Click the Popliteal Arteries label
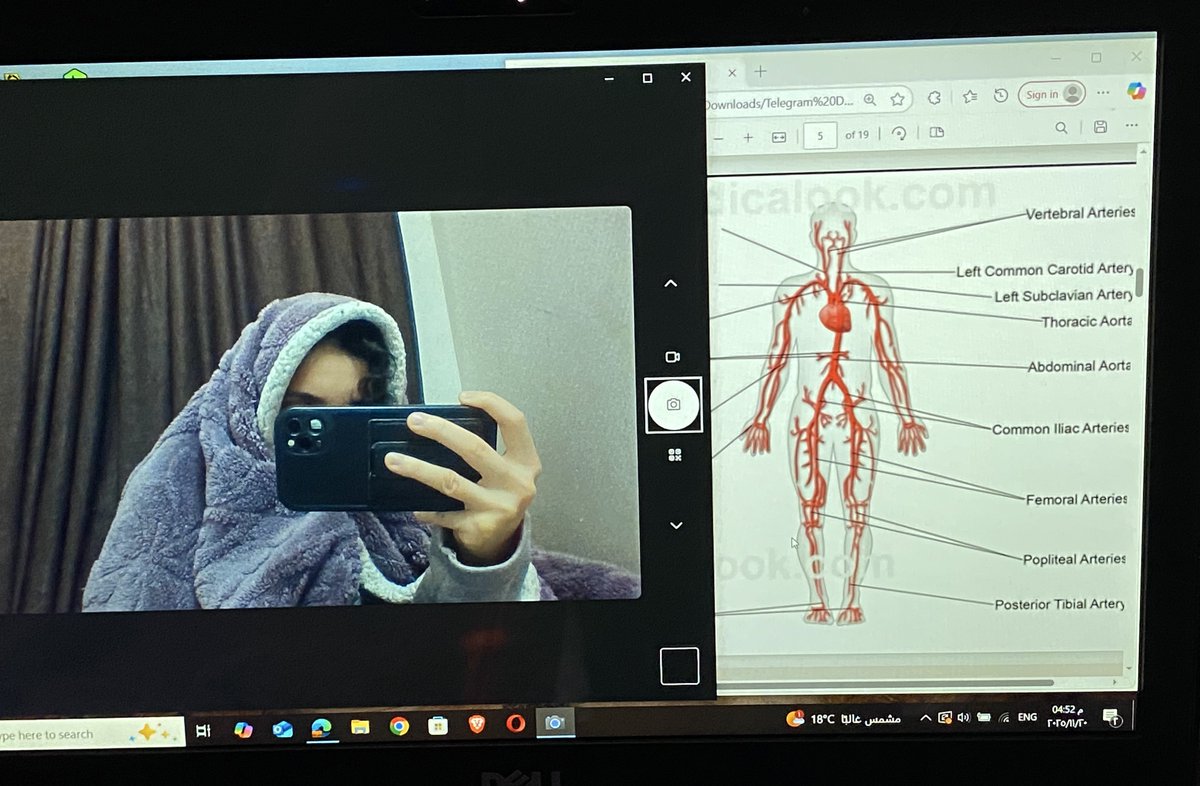 (x=1074, y=560)
